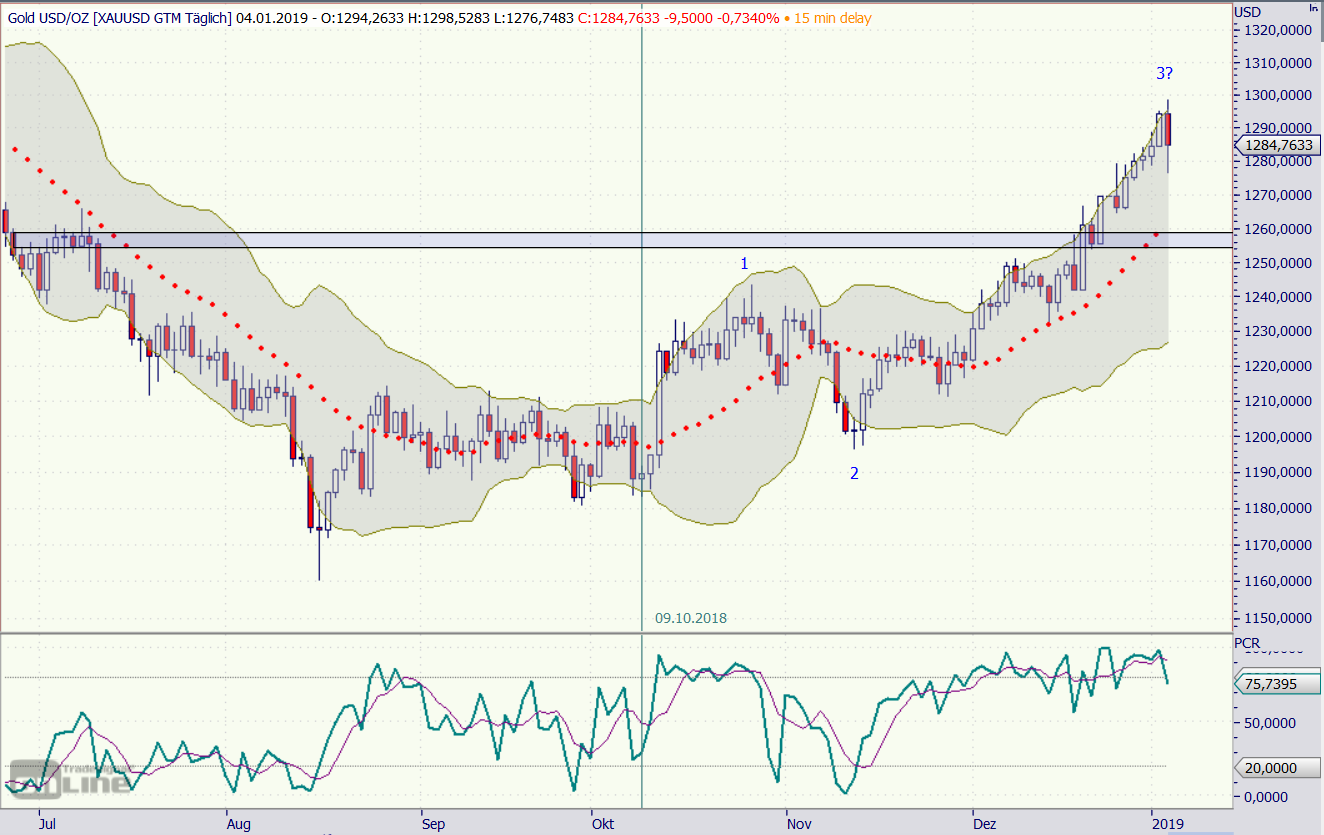The height and width of the screenshot is (835, 1324).
Task: Click the '1310,0000' price axis value
Action: click(1279, 64)
